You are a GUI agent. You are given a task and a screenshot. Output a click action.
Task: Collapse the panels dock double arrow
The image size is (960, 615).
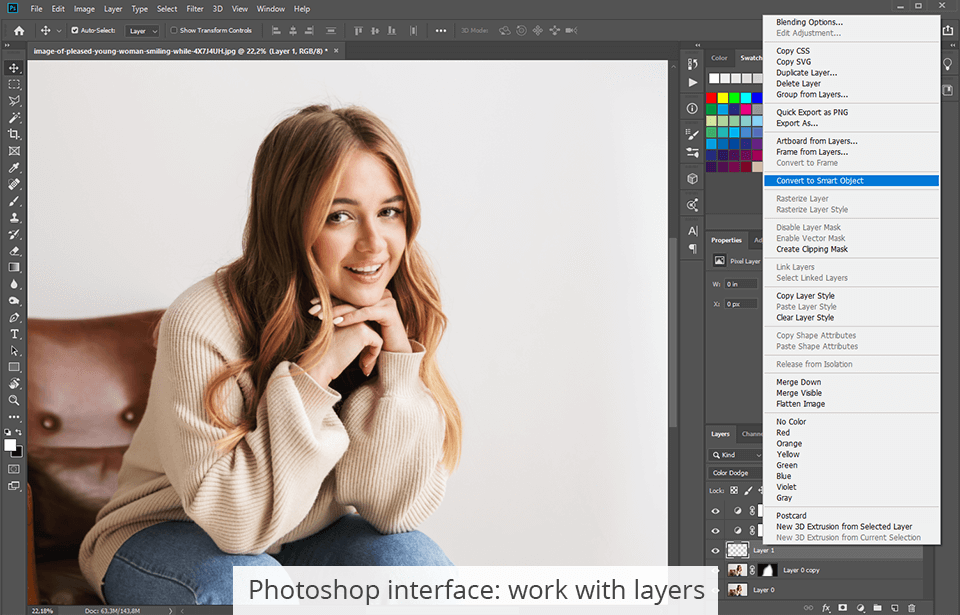697,45
